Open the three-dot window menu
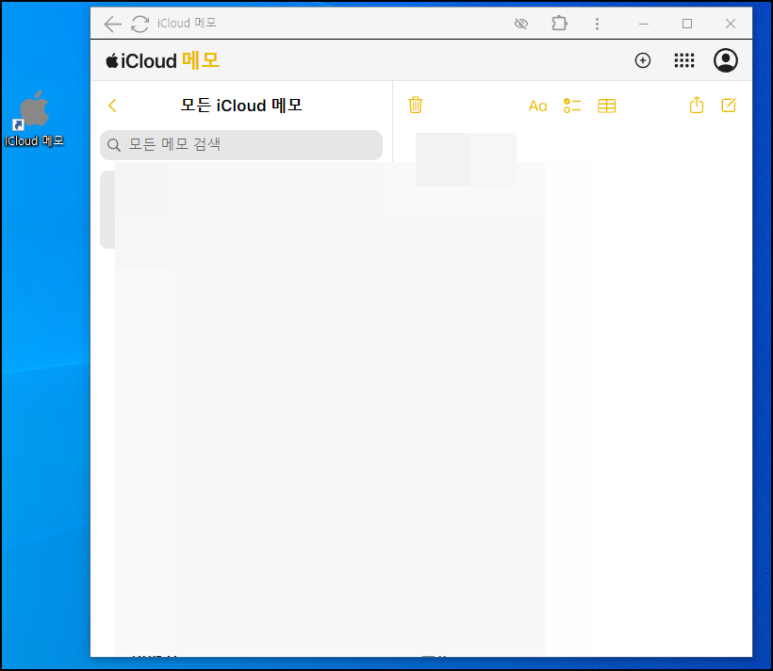Screen dimensions: 773x671 pyautogui.click(x=597, y=24)
